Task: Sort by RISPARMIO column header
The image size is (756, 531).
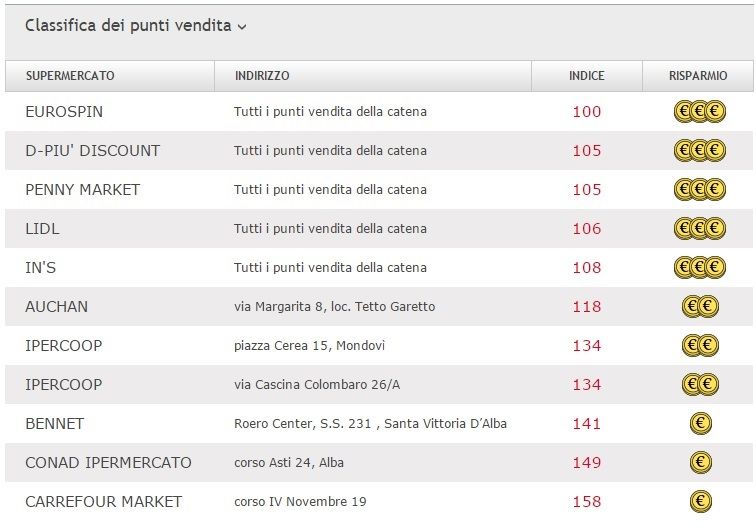Action: point(698,76)
